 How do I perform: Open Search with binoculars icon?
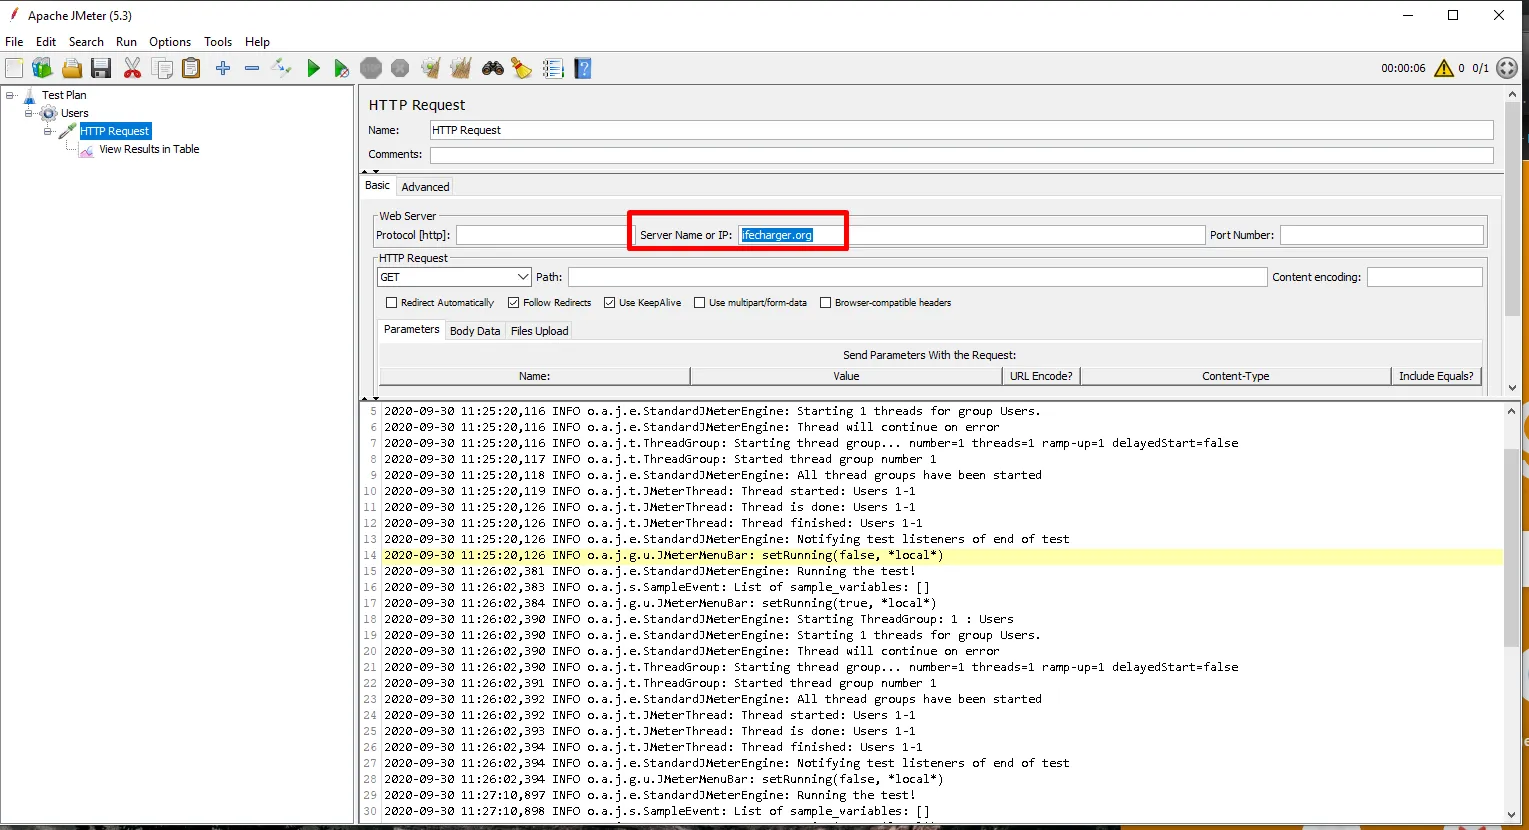pos(493,68)
